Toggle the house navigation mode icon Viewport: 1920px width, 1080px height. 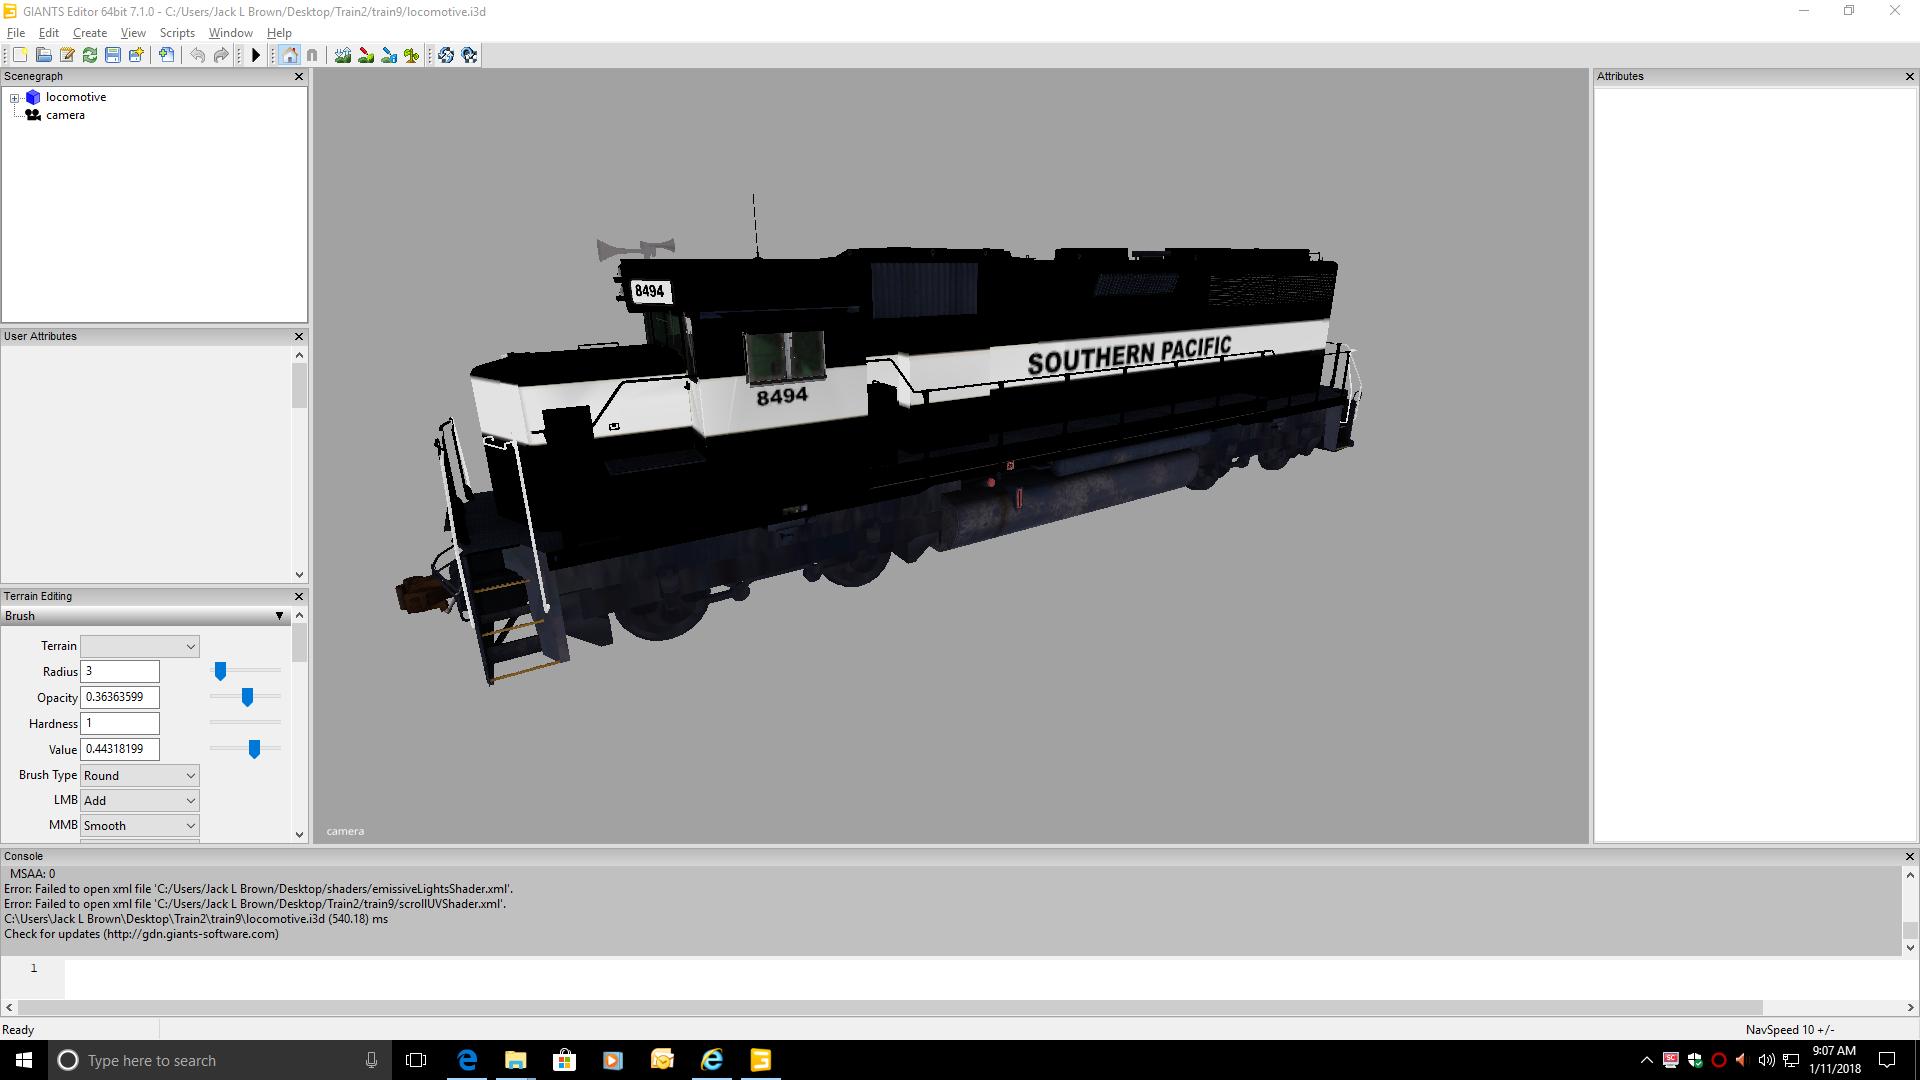click(x=289, y=56)
